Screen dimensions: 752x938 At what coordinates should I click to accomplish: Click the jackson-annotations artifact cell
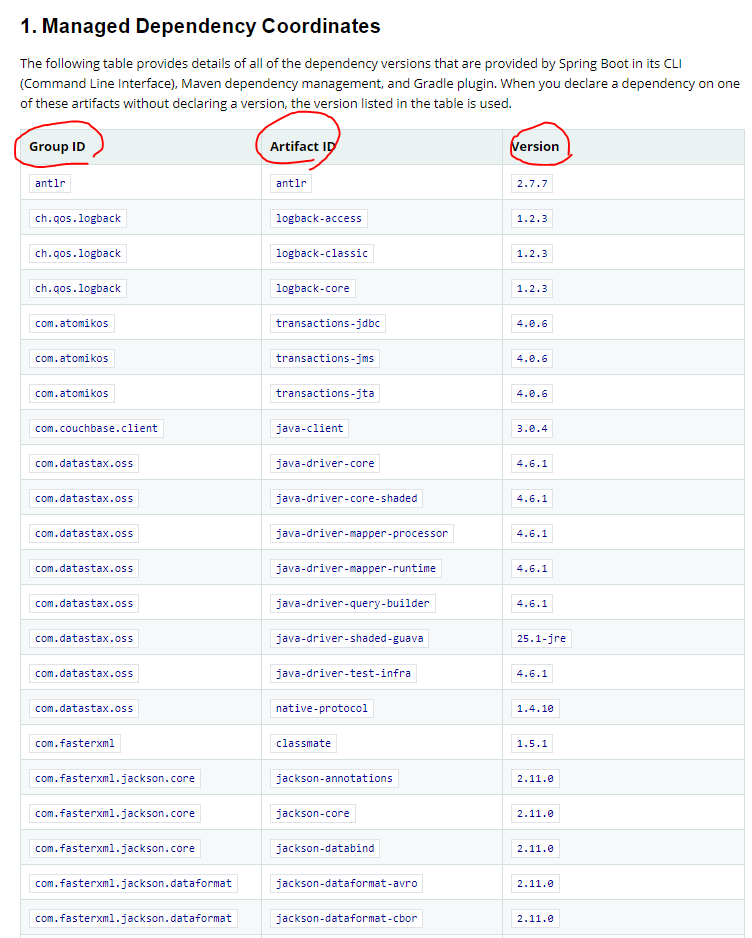(x=334, y=778)
